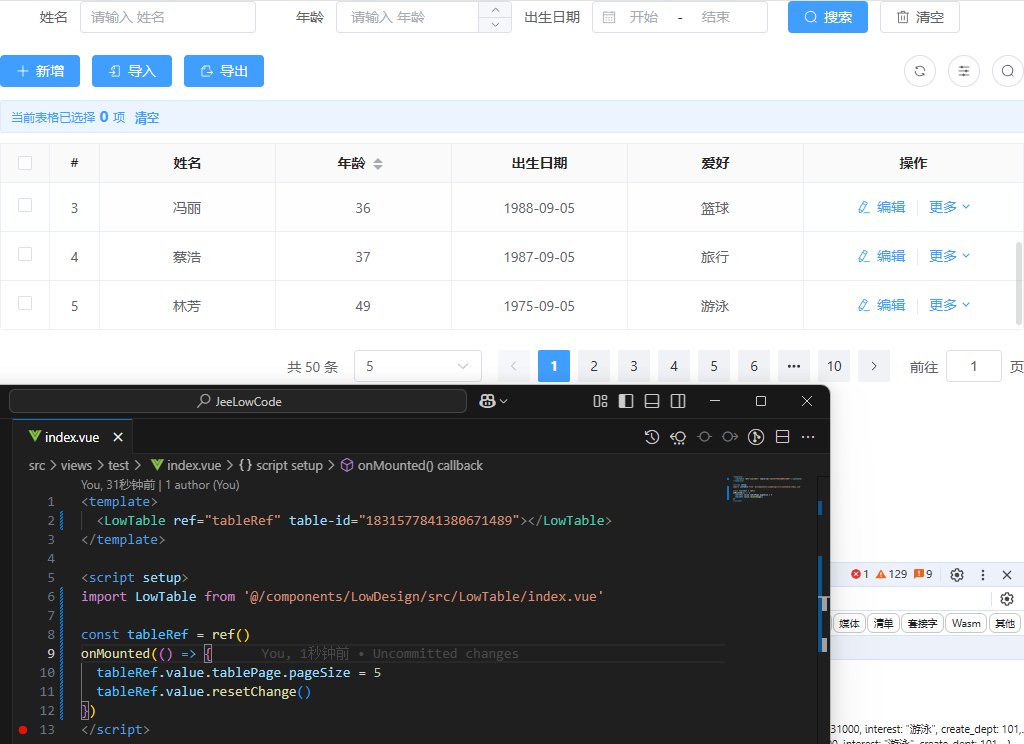Click the pagination ellipsis to jump pages
This screenshot has width=1024, height=744.
794,366
